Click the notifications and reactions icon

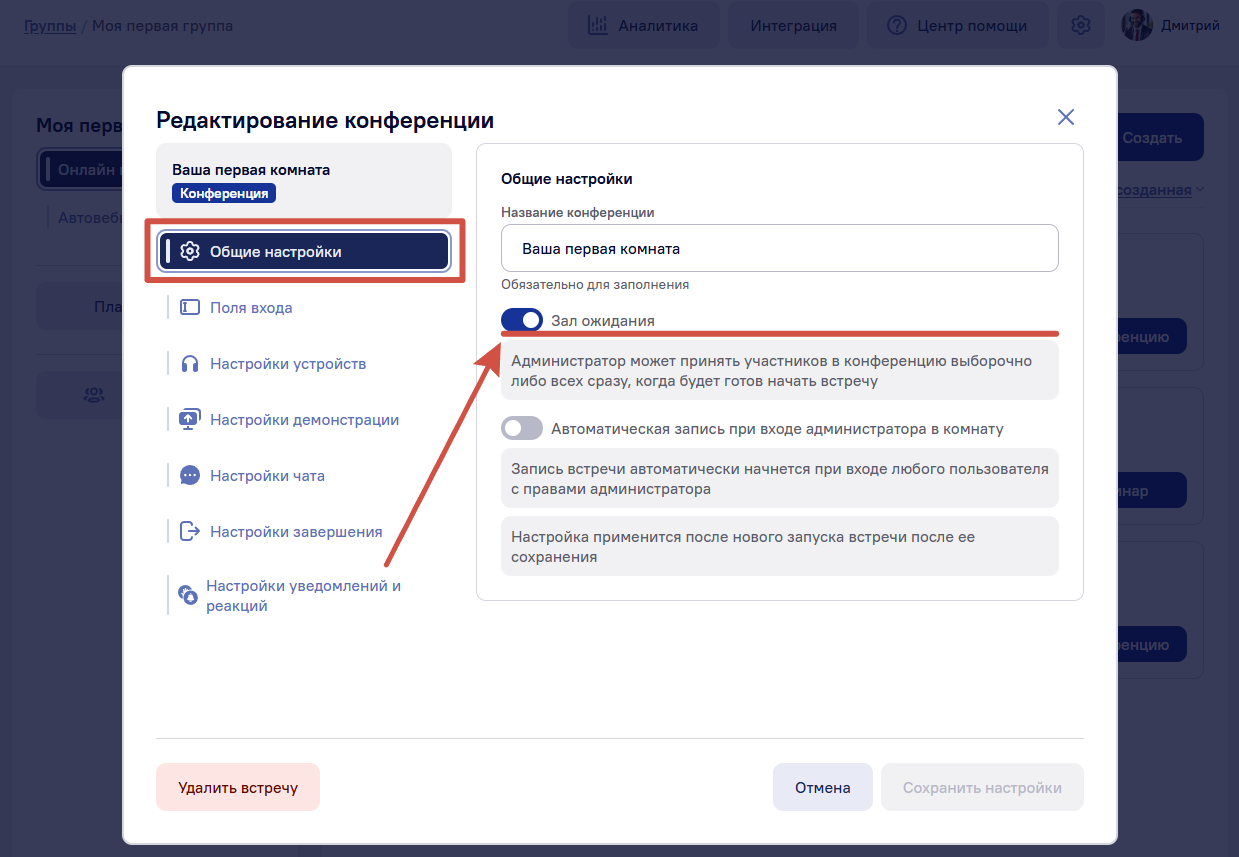coord(188,595)
